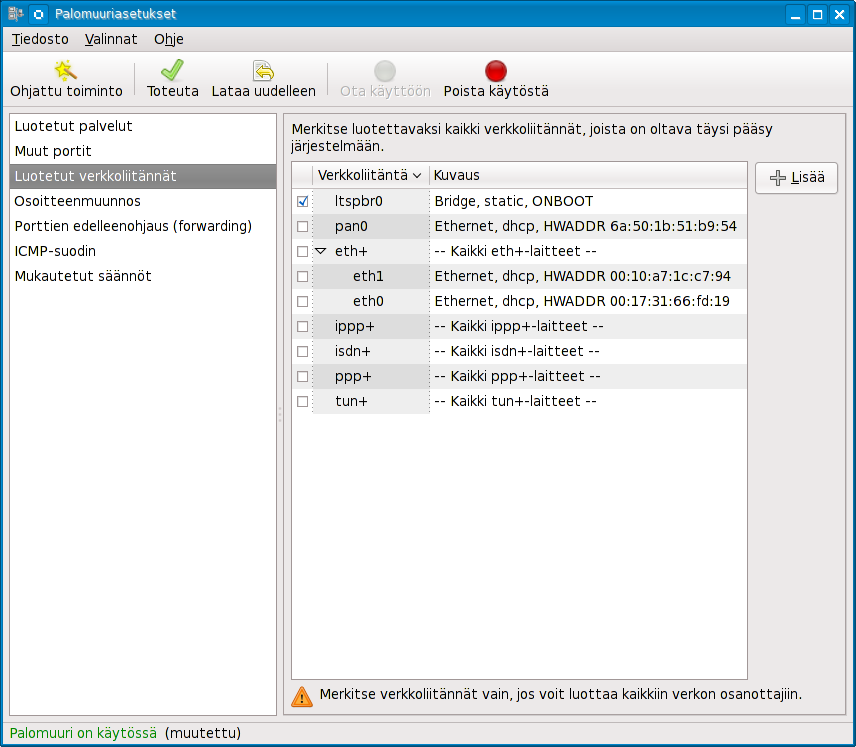The width and height of the screenshot is (856, 747).
Task: Click the Lataa uudelleen reload icon
Action: 263,71
